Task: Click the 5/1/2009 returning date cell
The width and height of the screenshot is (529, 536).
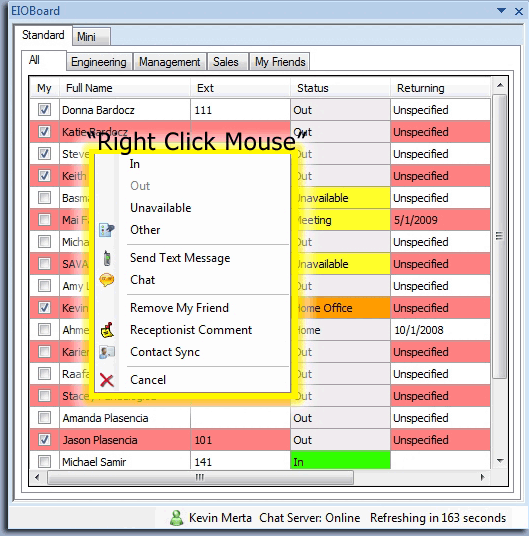Action: [440, 220]
